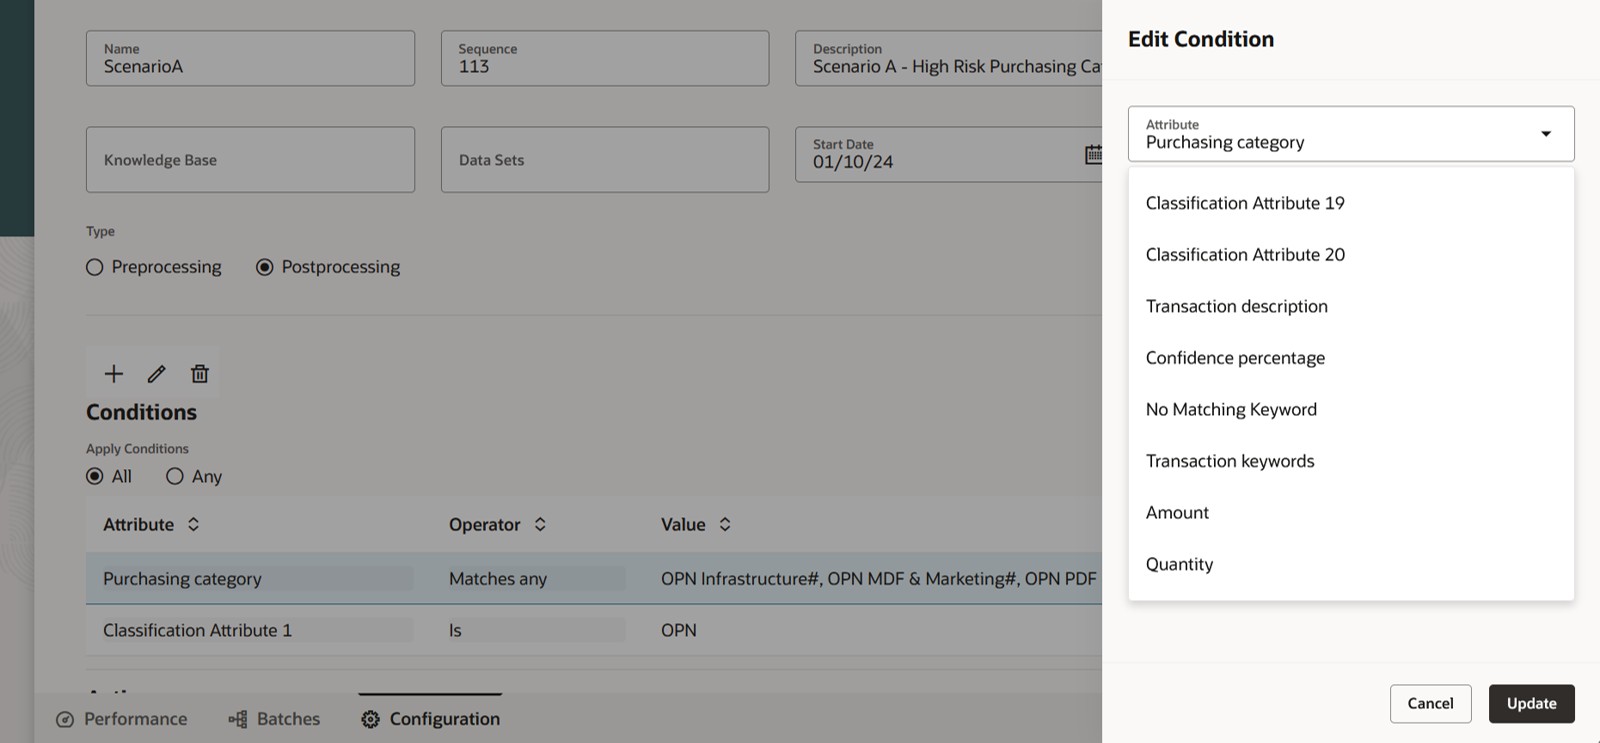This screenshot has height=743, width=1600.
Task: Click the delete condition trash icon
Action: (x=200, y=374)
